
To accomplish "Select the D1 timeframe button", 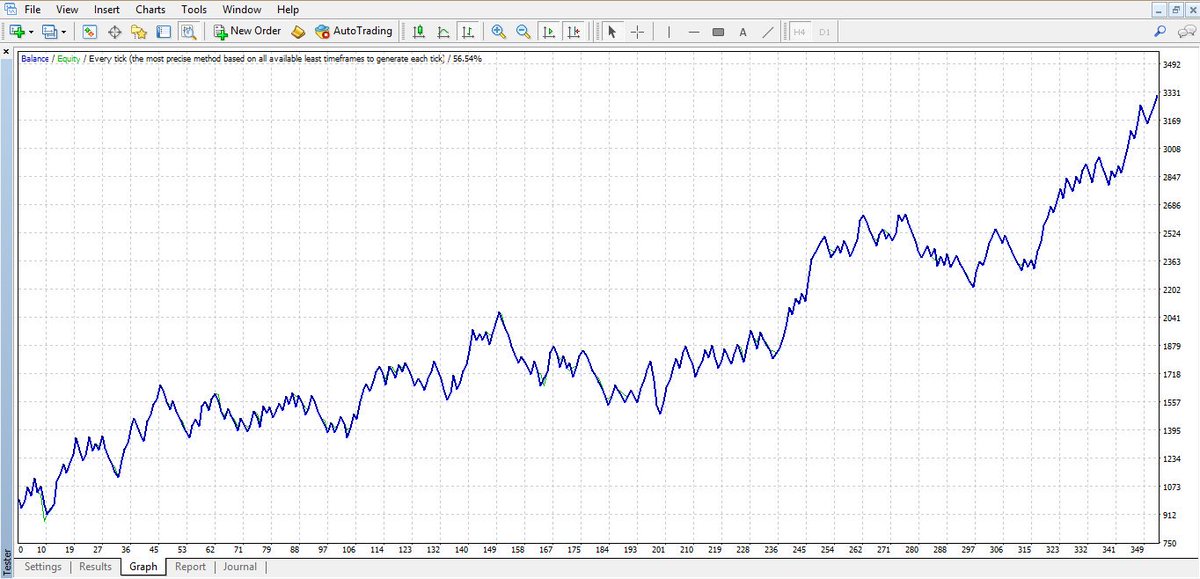I will [x=824, y=31].
